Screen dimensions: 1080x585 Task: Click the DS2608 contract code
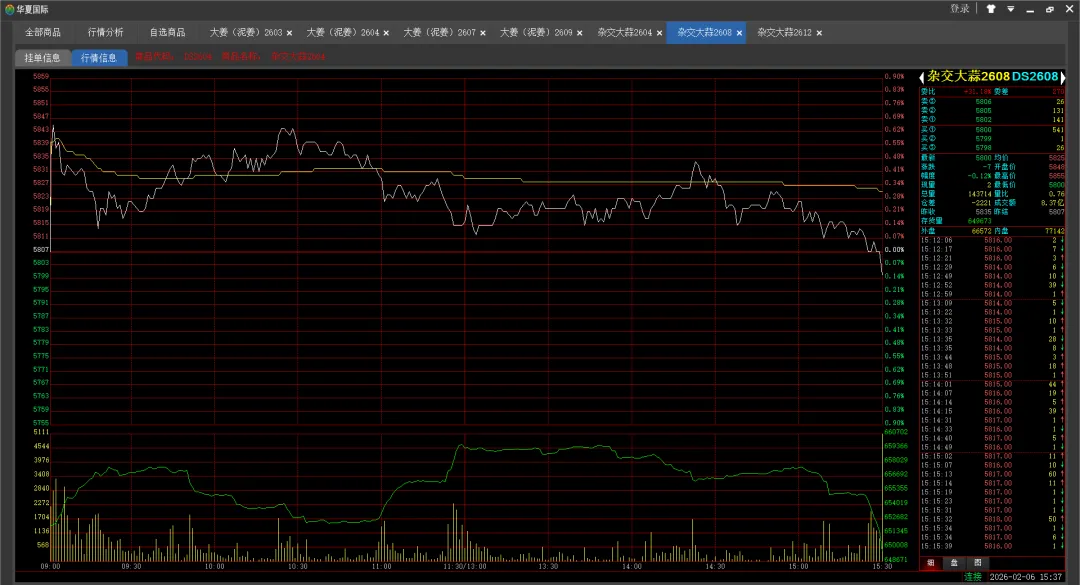pyautogui.click(x=1035, y=76)
